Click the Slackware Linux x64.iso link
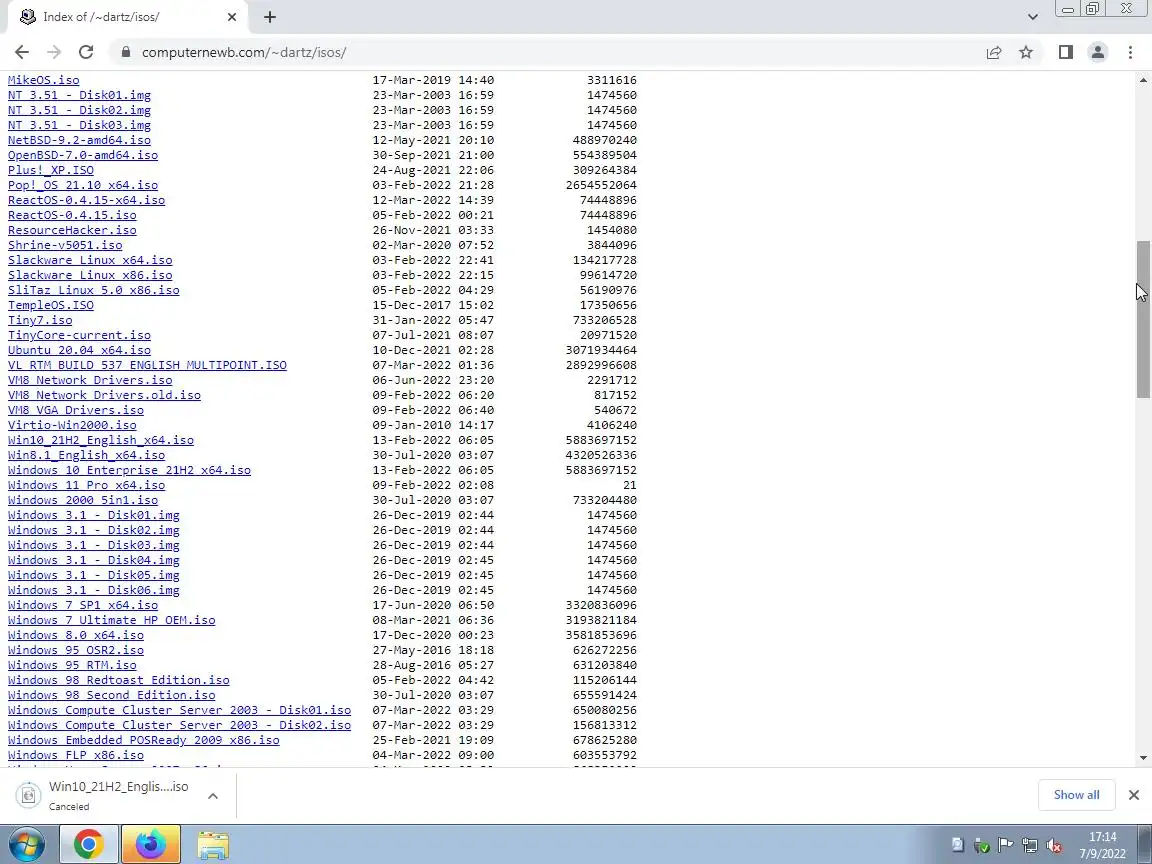Screen dimensions: 1152x864 [x=90, y=260]
